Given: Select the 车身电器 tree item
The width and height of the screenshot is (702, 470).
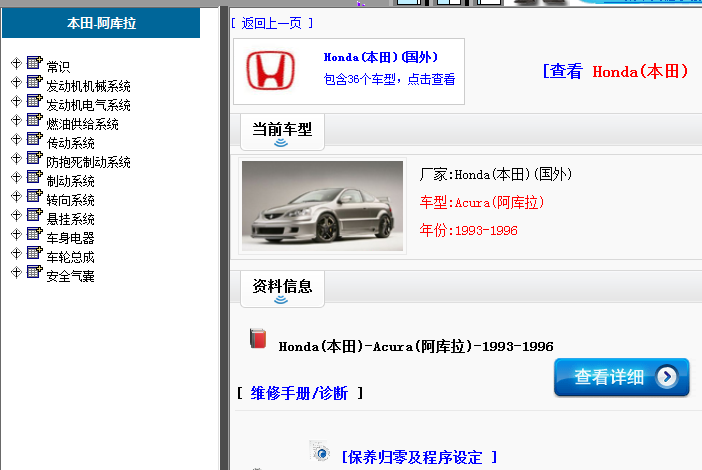Looking at the screenshot, I should (70, 238).
